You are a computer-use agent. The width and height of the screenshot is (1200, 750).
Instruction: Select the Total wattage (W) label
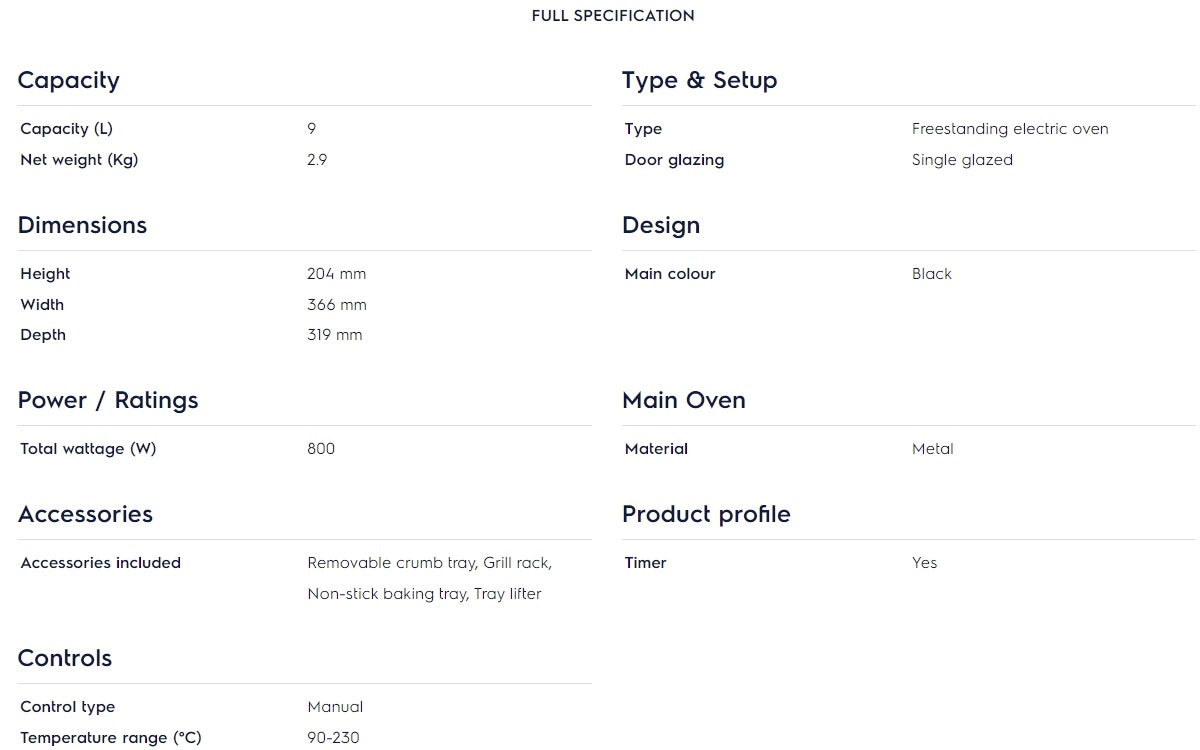88,449
